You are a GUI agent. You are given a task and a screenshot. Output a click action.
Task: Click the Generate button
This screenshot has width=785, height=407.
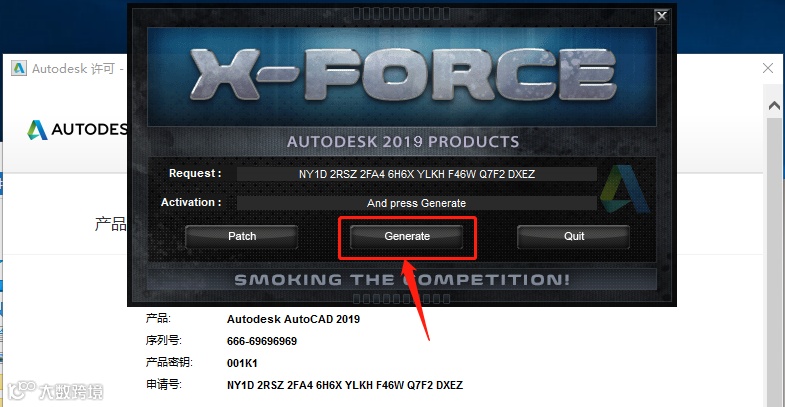pos(407,236)
